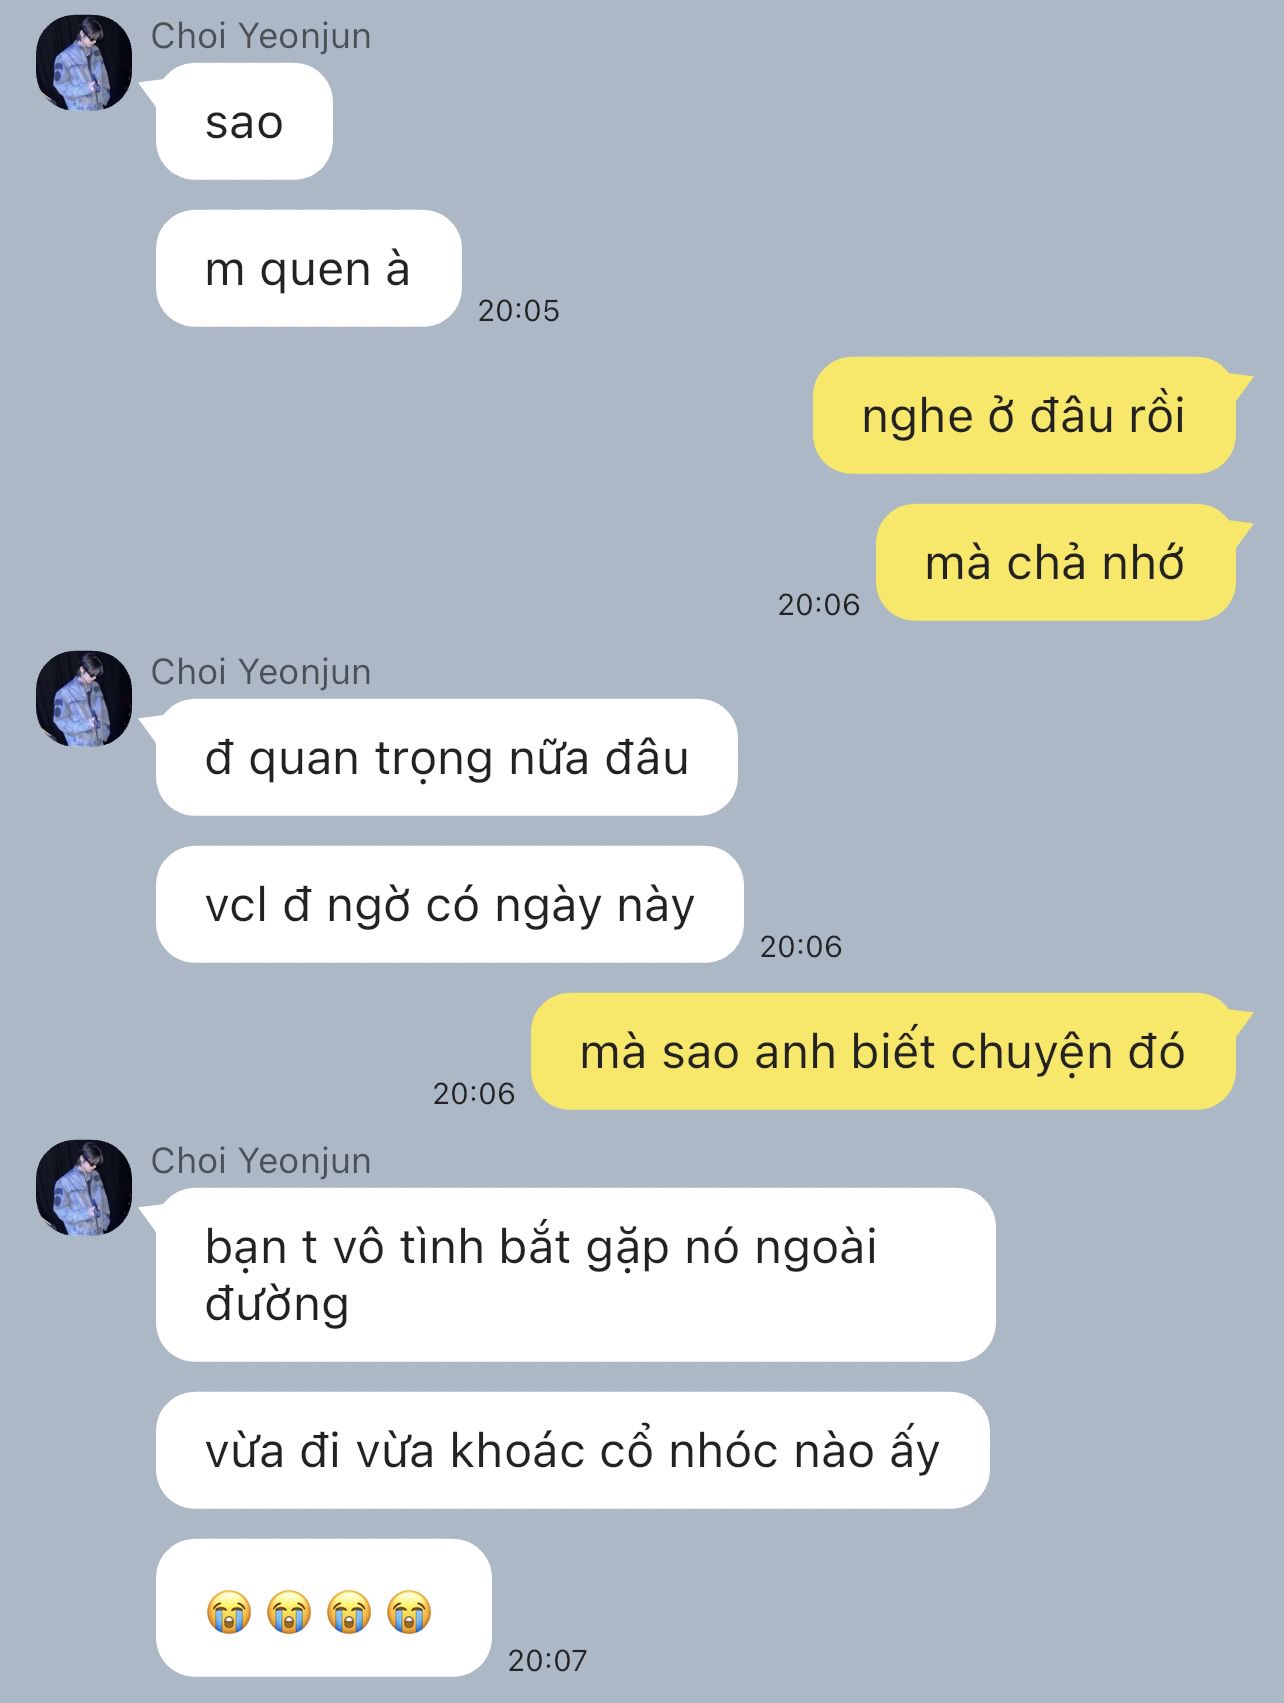The height and width of the screenshot is (1703, 1284).
Task: Tap the first crying face emoji
Action: 228,1612
